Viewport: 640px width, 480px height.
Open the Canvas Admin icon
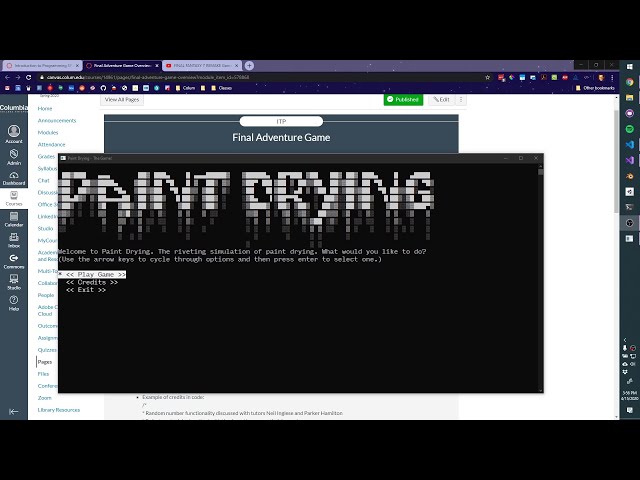13,156
